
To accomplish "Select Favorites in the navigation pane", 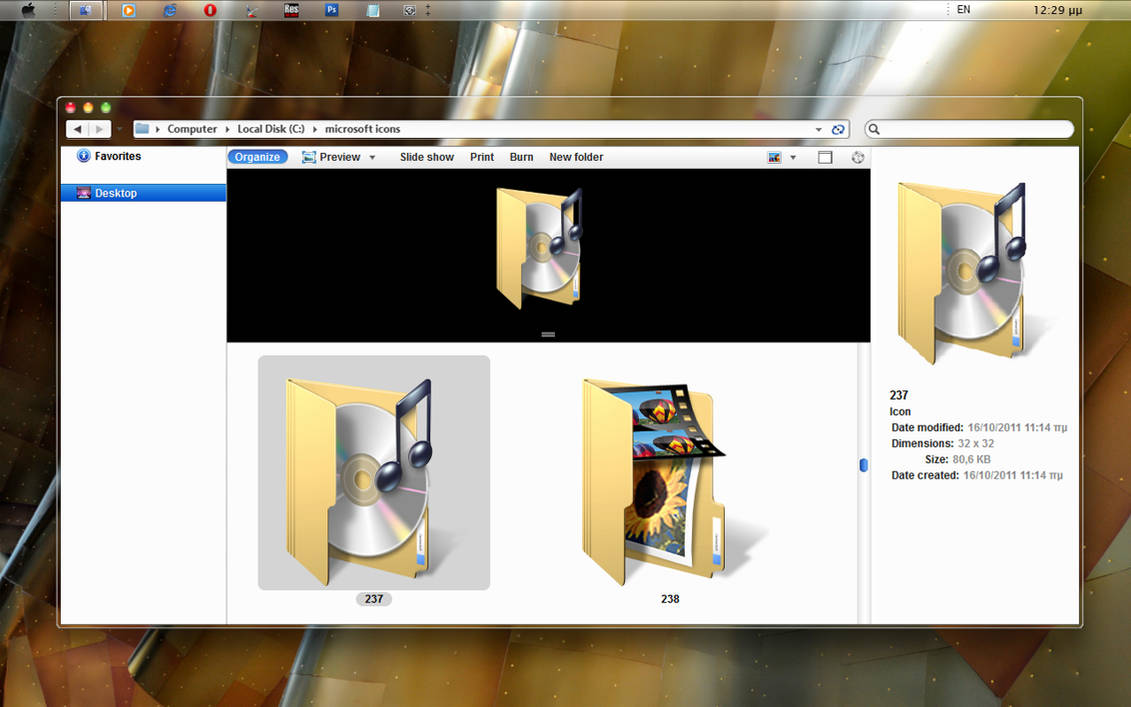I will click(118, 156).
